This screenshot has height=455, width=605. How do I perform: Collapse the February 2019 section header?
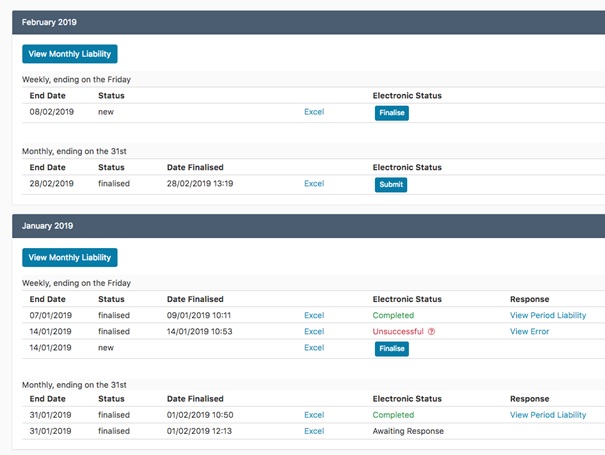pos(302,22)
